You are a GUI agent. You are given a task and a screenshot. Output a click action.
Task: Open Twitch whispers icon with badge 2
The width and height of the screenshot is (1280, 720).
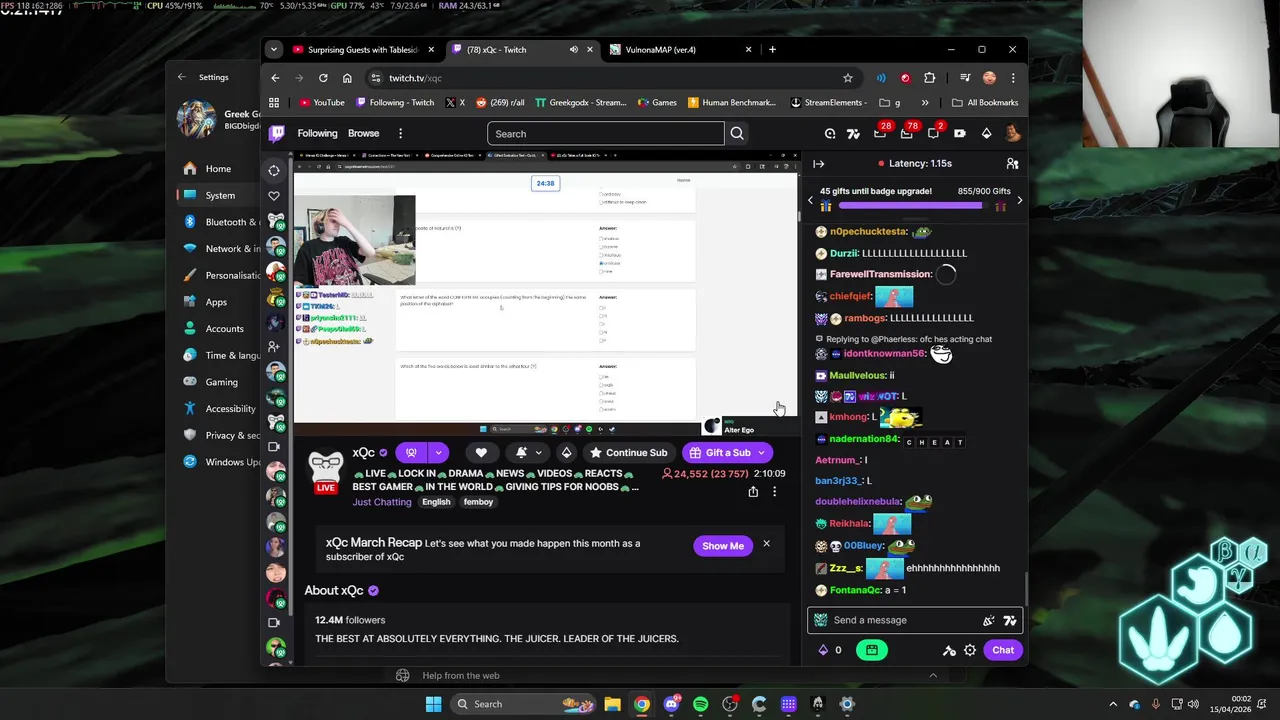pos(932,134)
